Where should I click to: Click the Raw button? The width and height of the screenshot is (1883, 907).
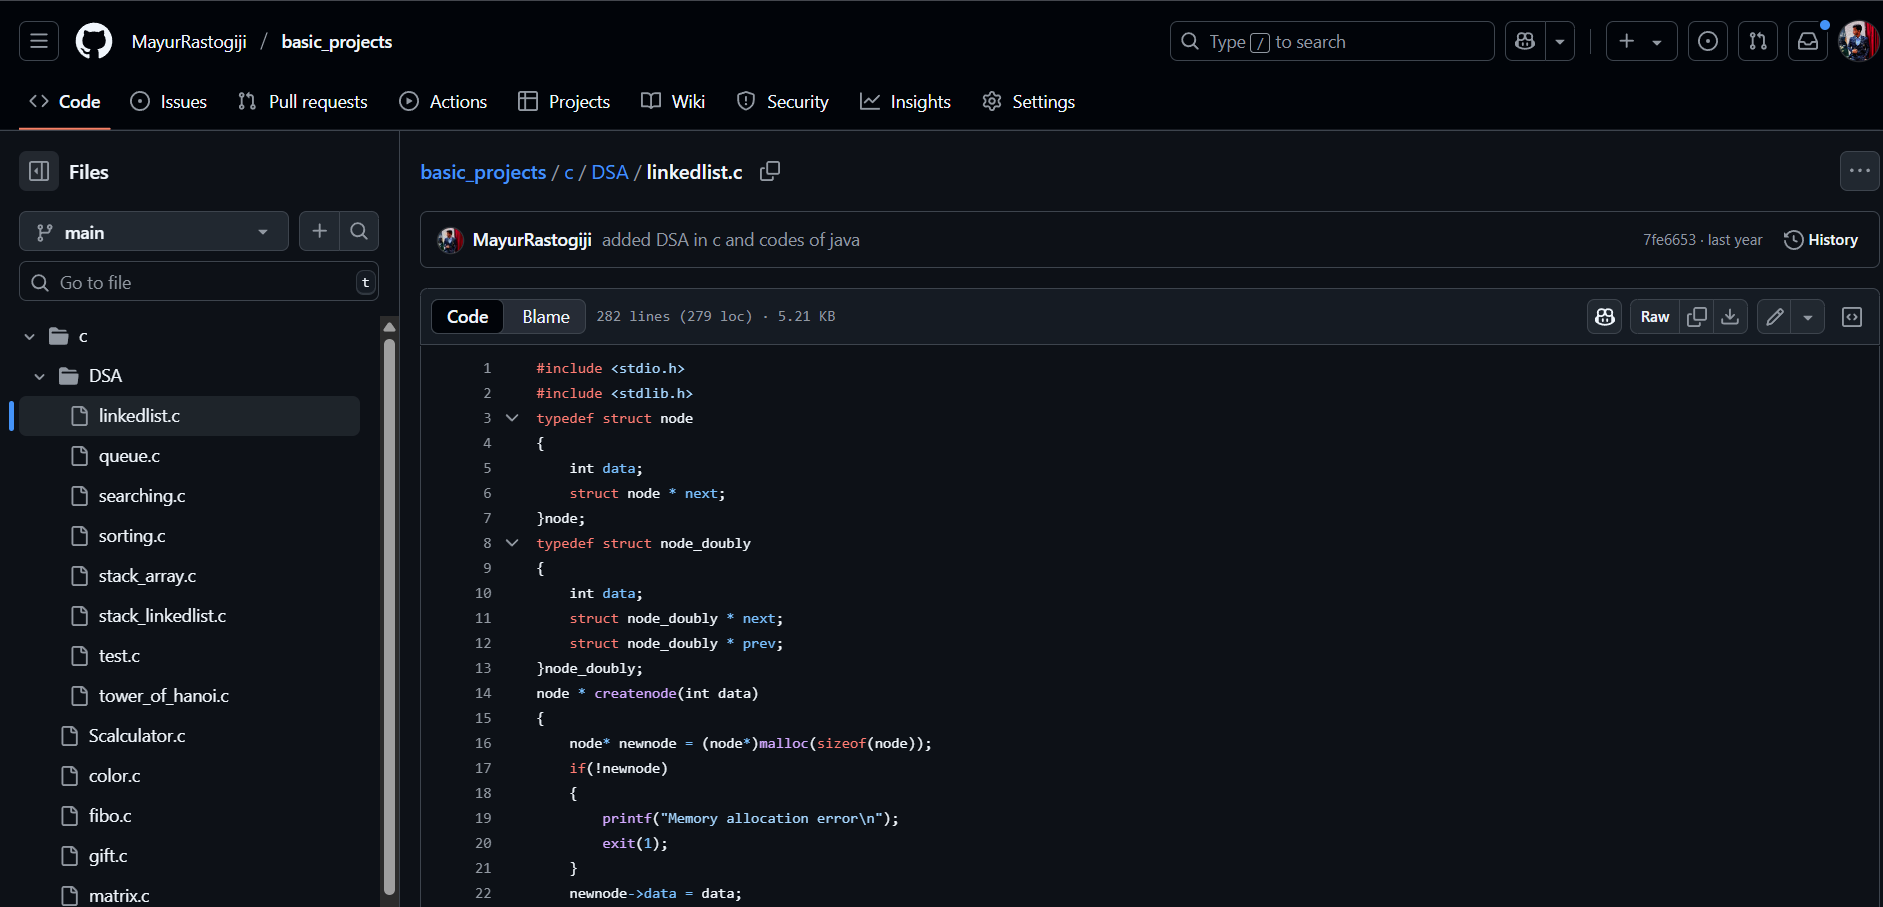click(x=1655, y=317)
